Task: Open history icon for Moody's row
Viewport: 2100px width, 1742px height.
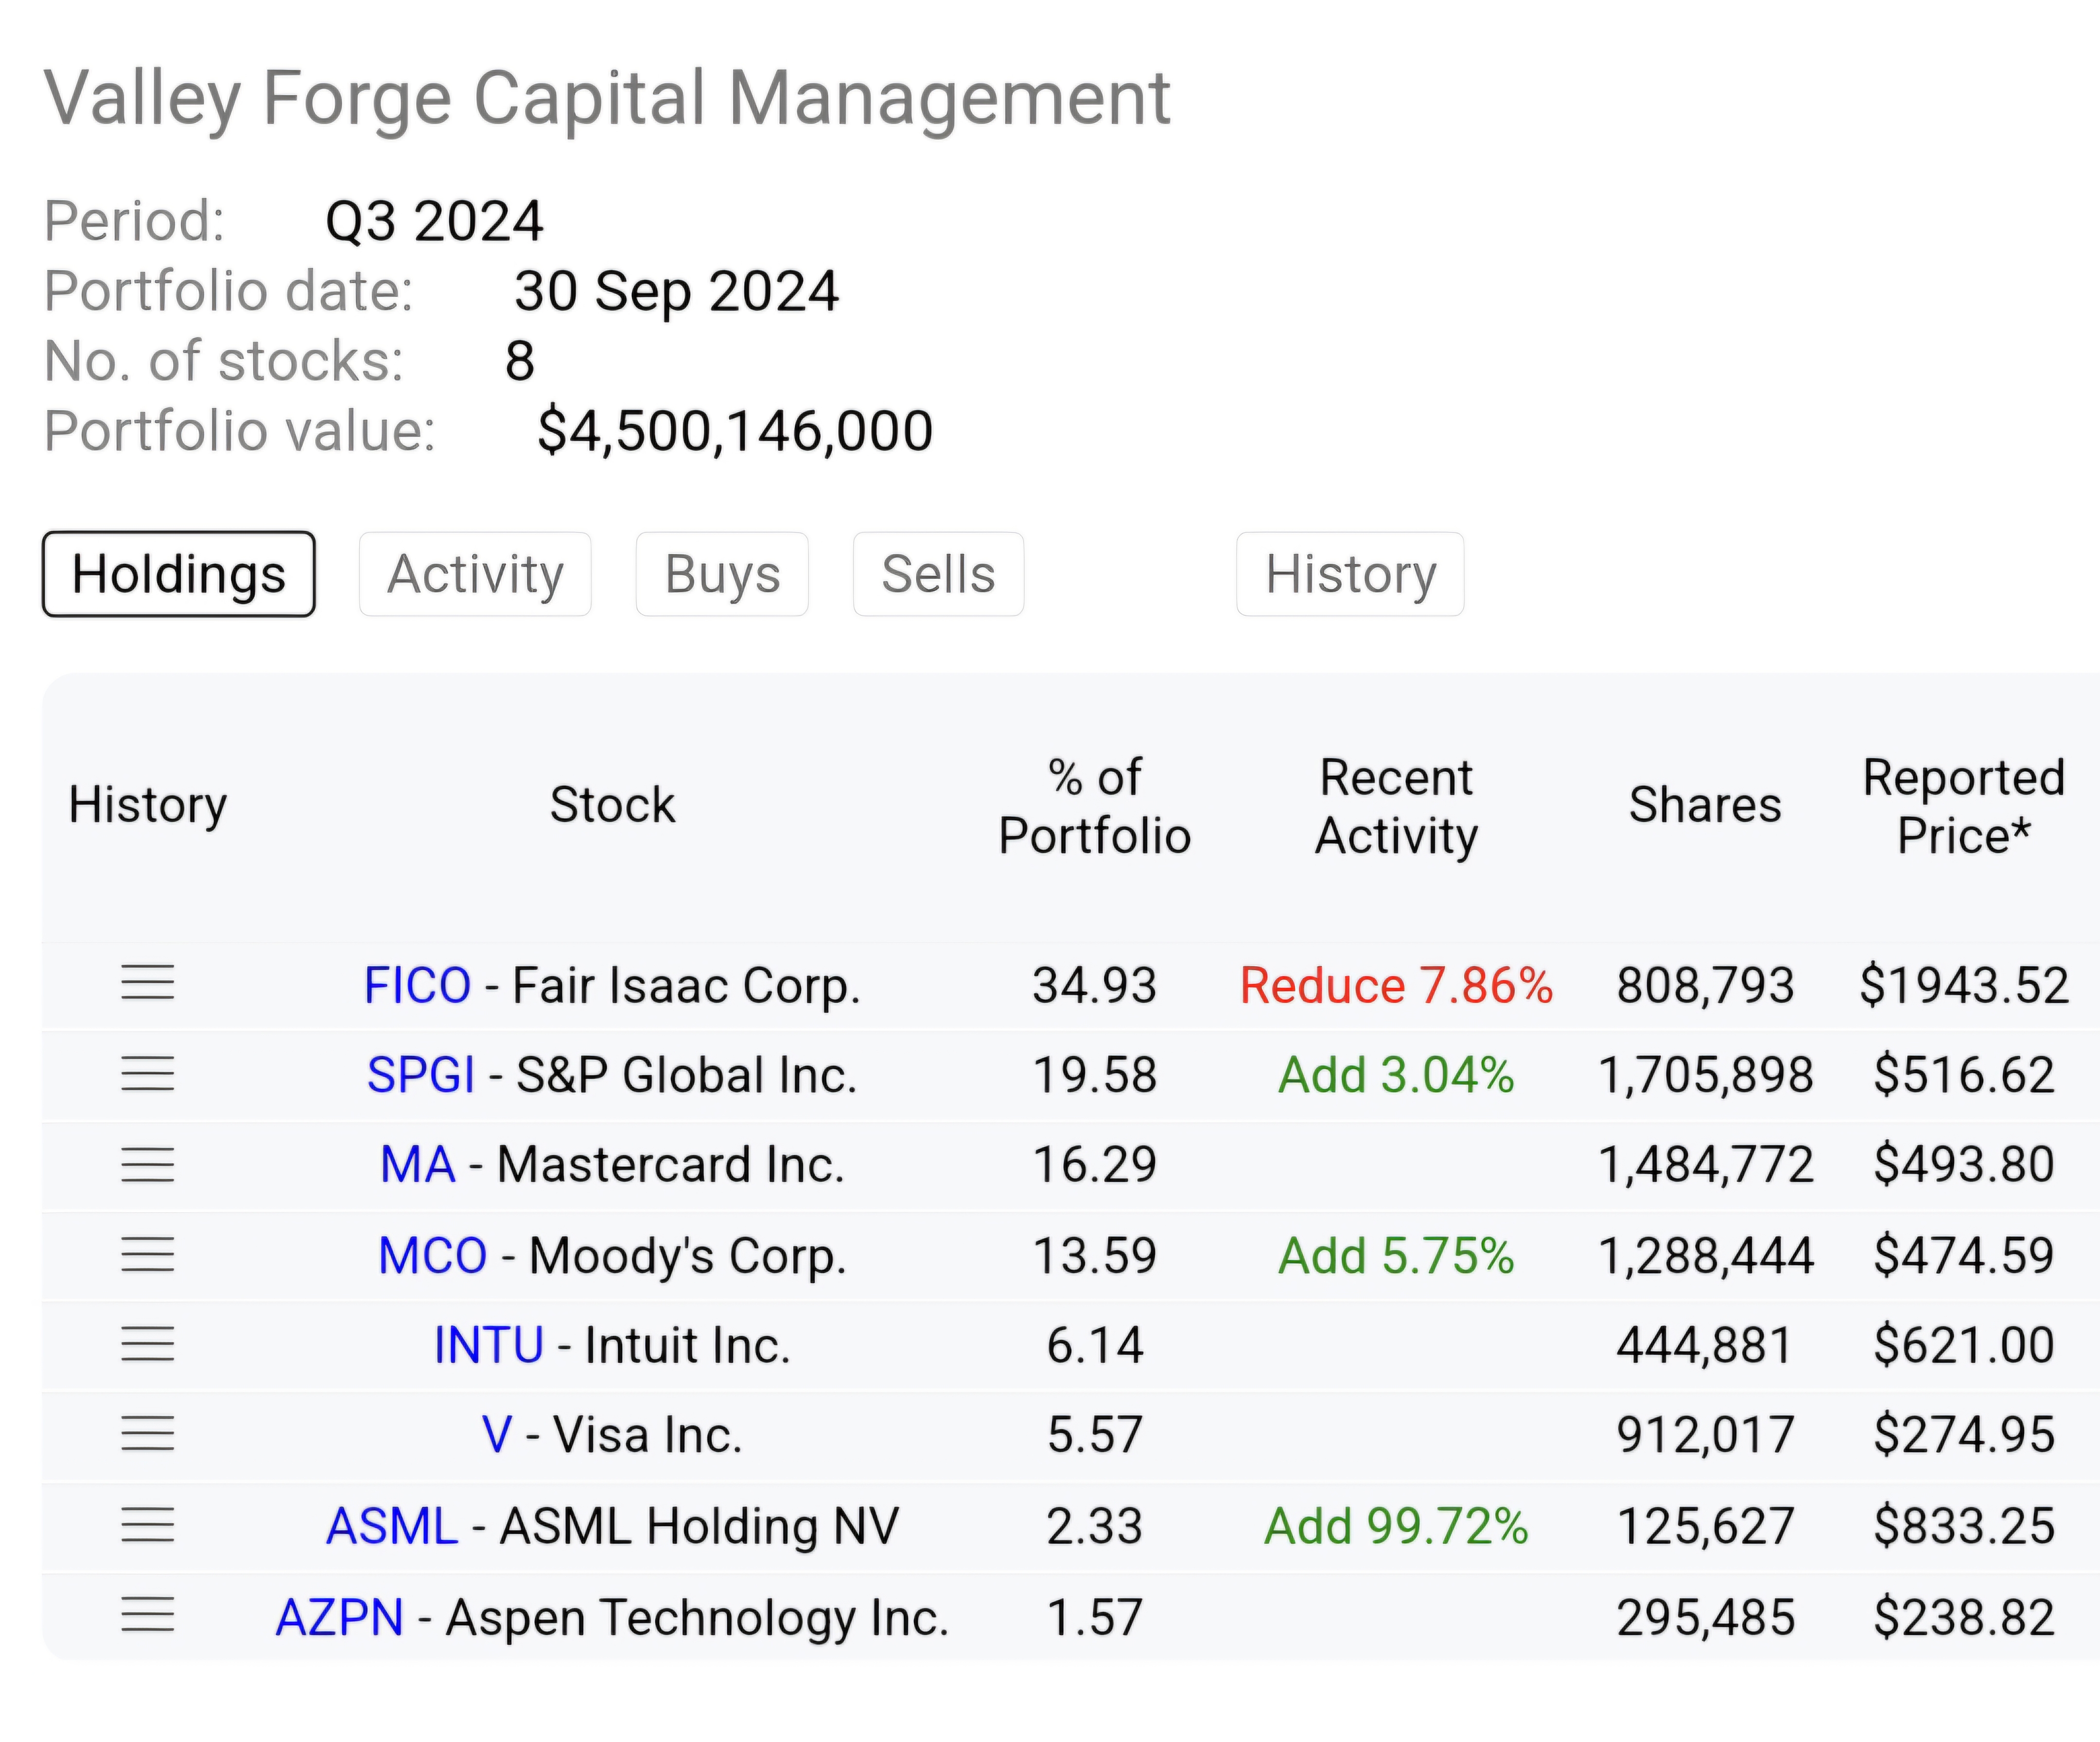Action: (147, 1254)
